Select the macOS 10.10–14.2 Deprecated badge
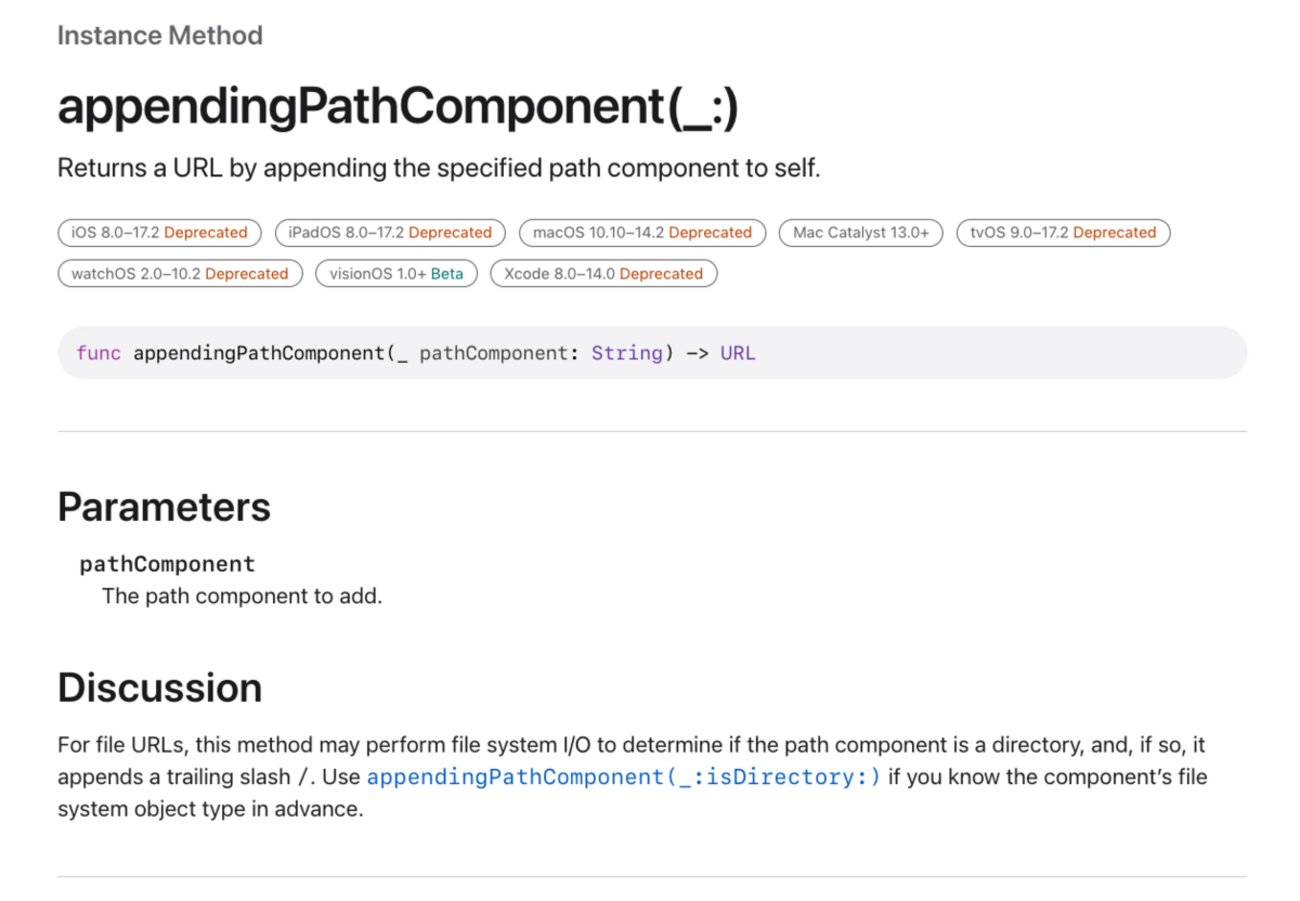 pos(642,233)
